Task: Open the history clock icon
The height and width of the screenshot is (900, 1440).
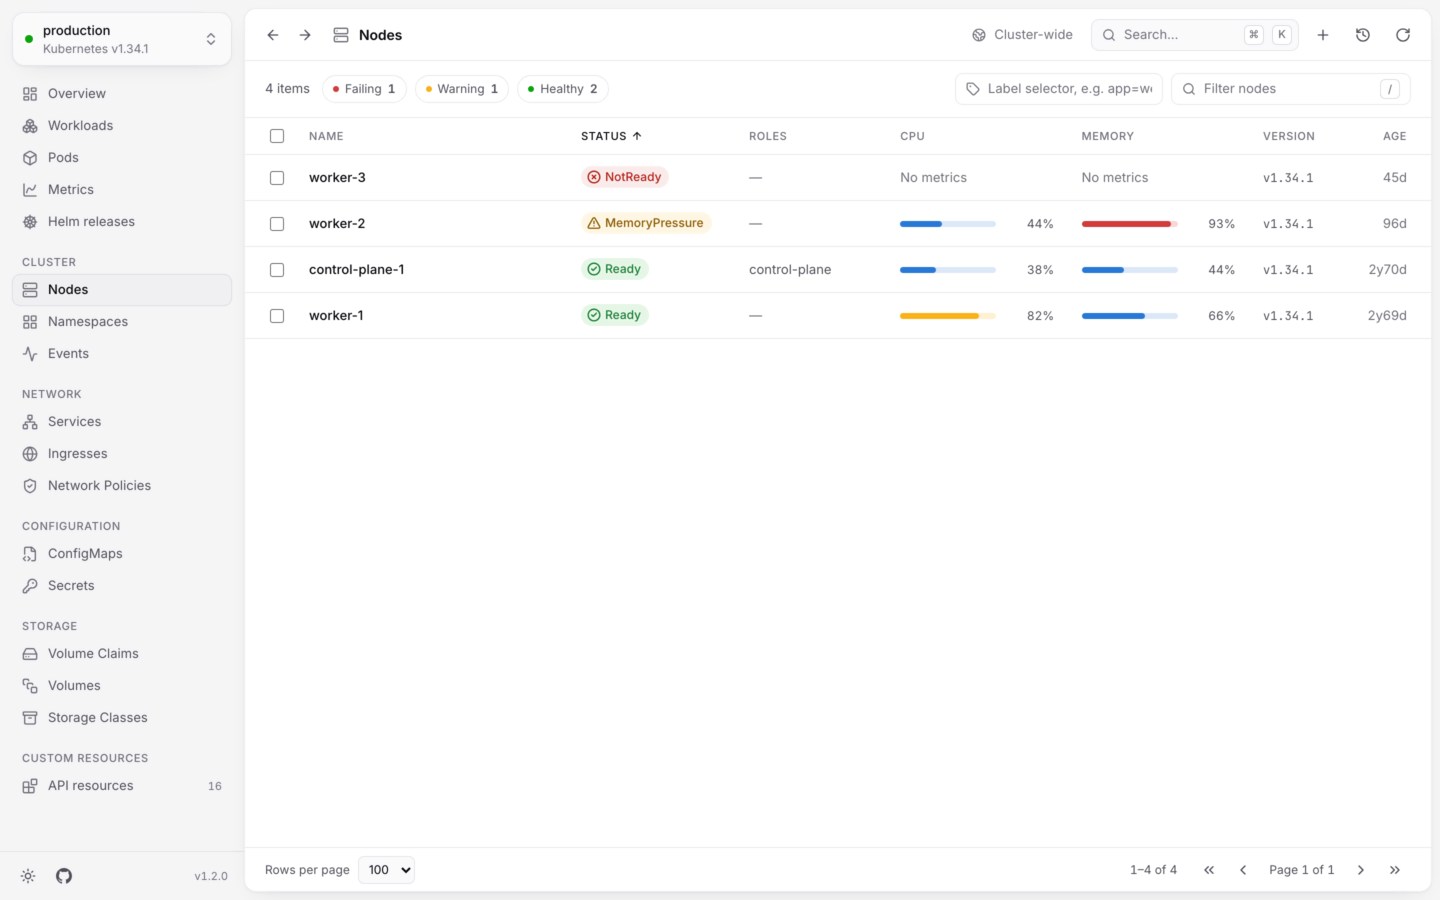Action: pyautogui.click(x=1363, y=35)
